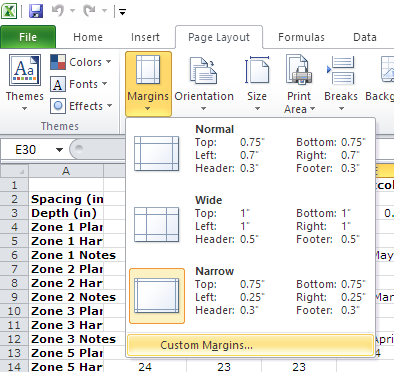Switch to the Formulas tab
394x372 pixels.
[301, 37]
